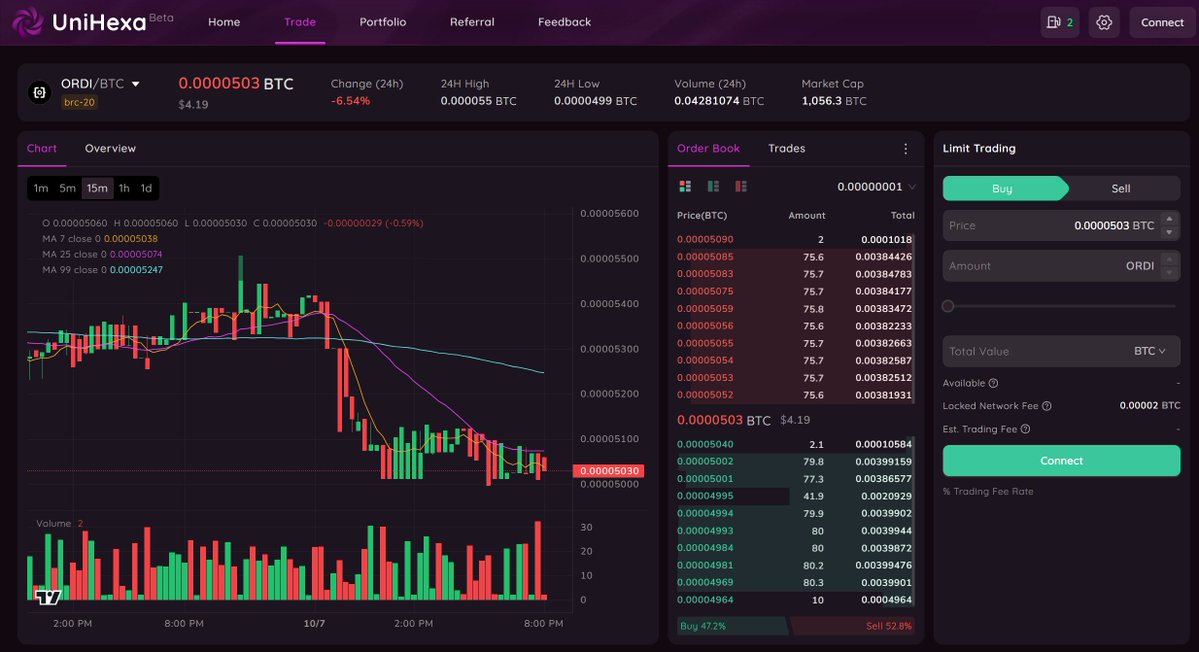This screenshot has width=1199, height=652.
Task: Open Trade nav item
Action: tap(300, 22)
